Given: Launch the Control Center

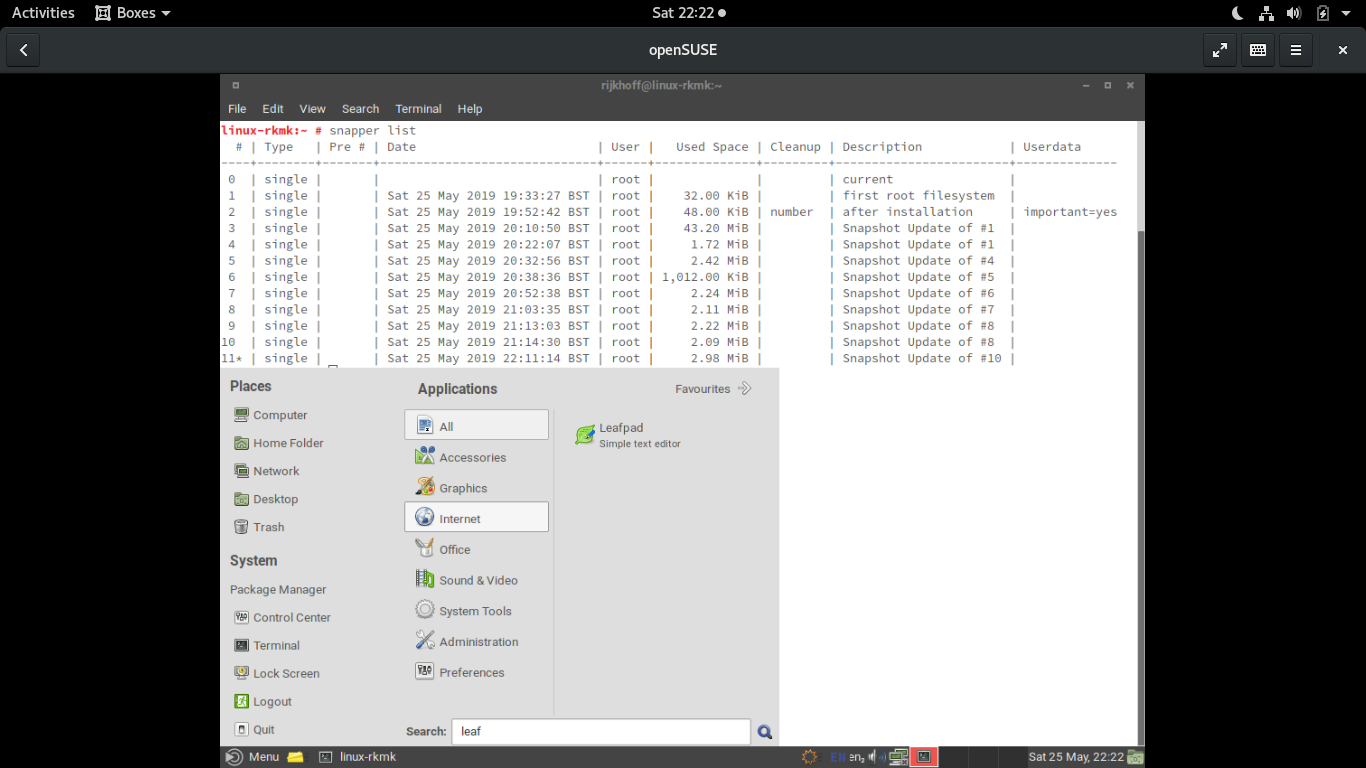Looking at the screenshot, I should click(x=281, y=618).
